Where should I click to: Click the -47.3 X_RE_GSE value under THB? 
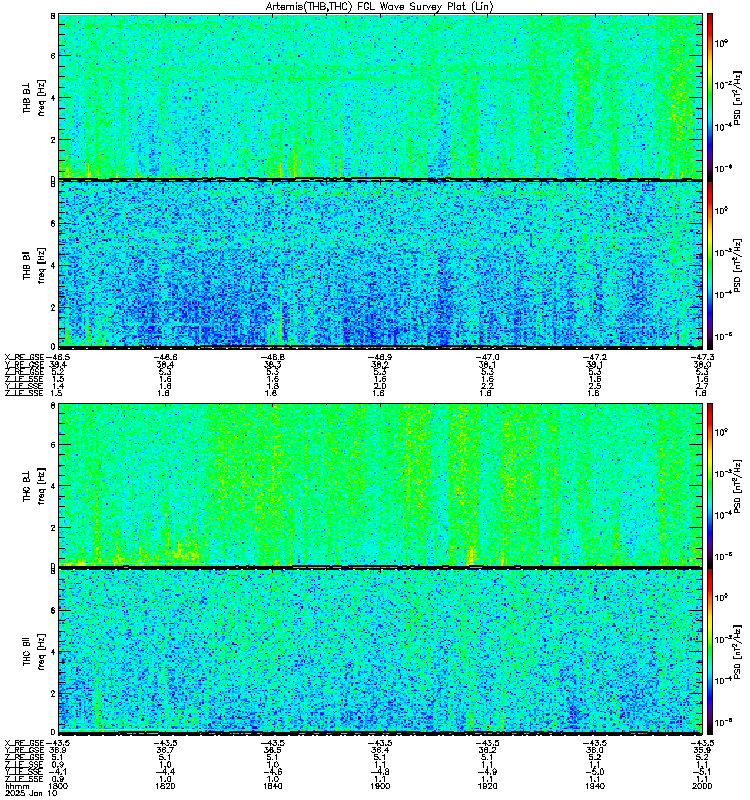pos(702,358)
